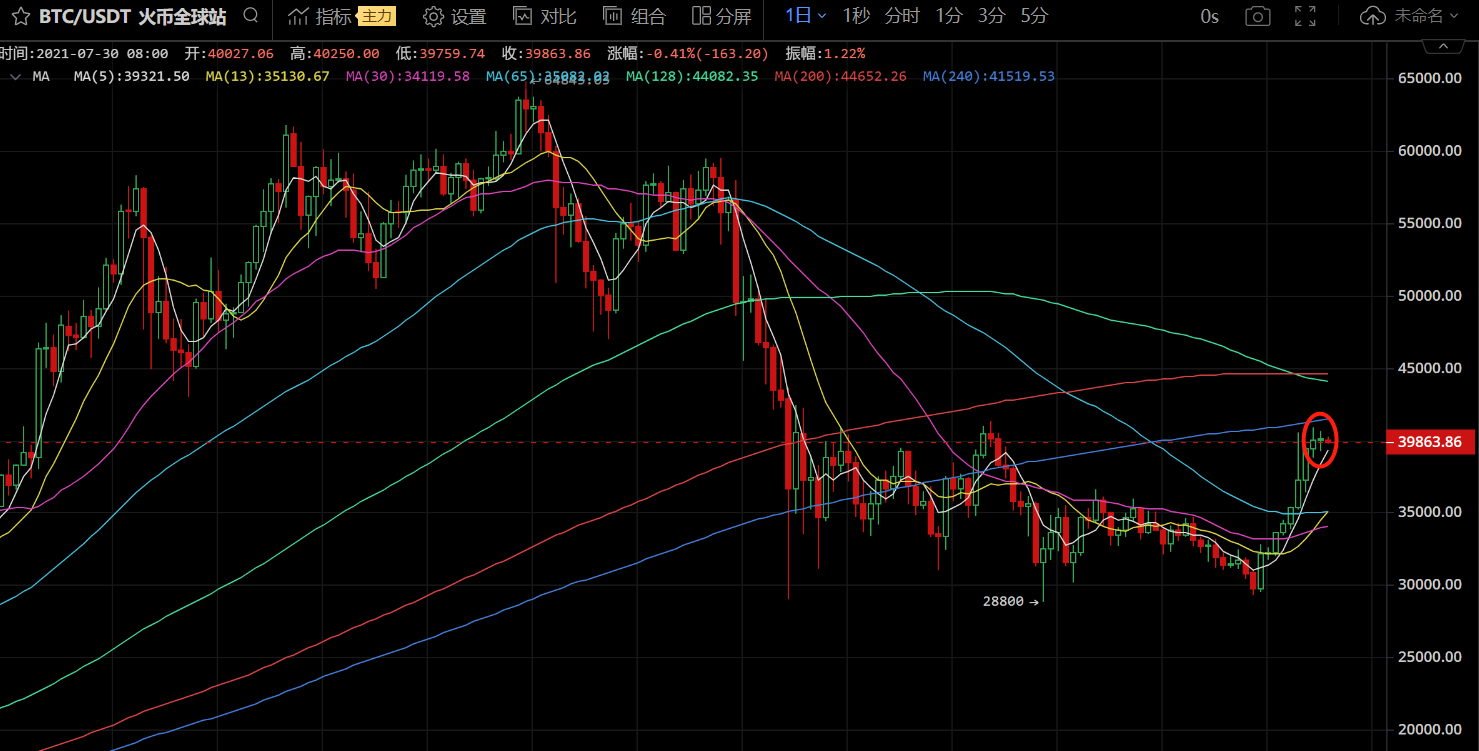The height and width of the screenshot is (751, 1479).
Task: Click the BTC/USDT 火币全球站 symbol title
Action: (132, 16)
